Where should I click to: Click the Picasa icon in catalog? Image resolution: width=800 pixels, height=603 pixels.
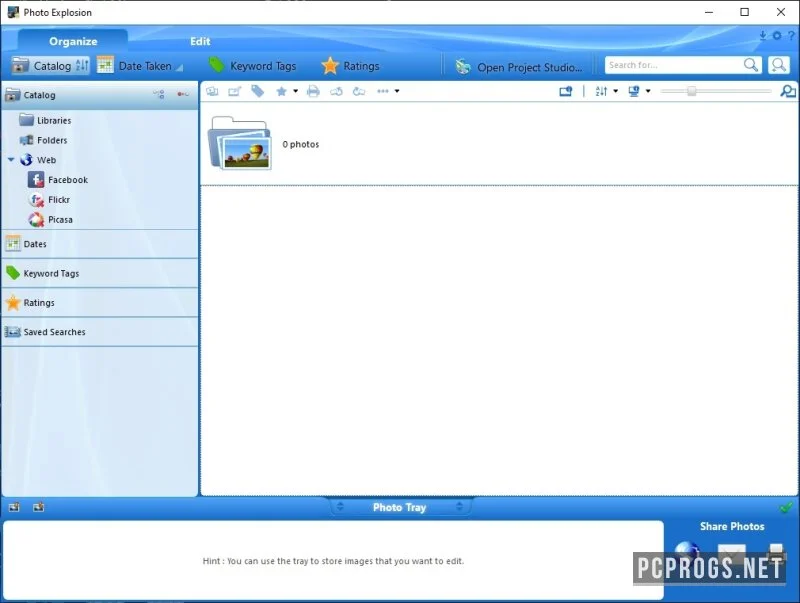click(36, 220)
